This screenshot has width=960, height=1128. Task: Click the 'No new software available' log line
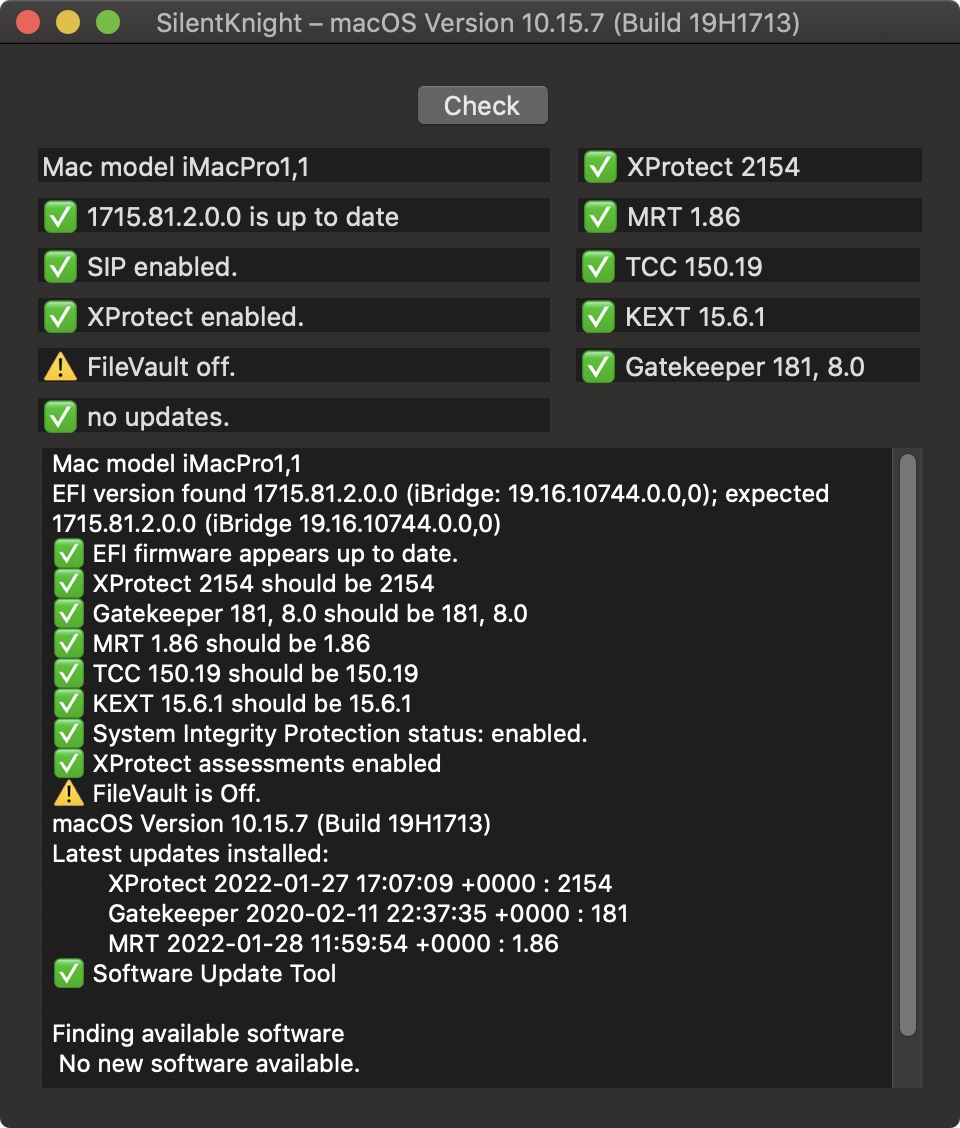(209, 1064)
